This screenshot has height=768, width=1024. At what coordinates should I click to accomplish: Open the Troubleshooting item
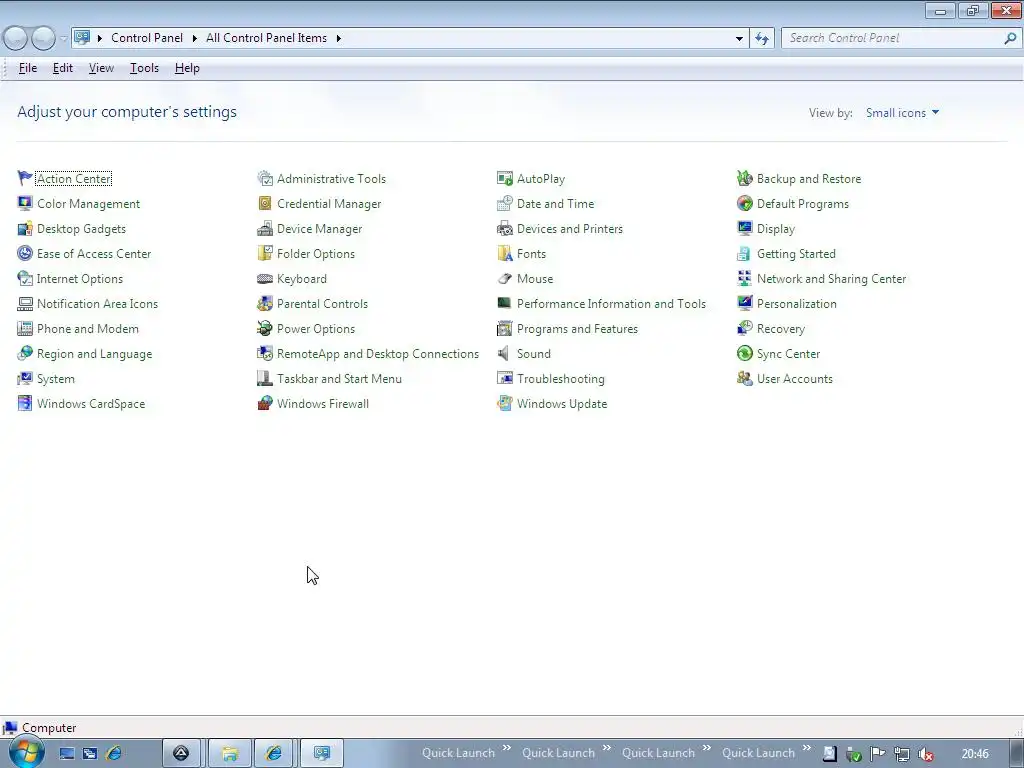pos(560,379)
